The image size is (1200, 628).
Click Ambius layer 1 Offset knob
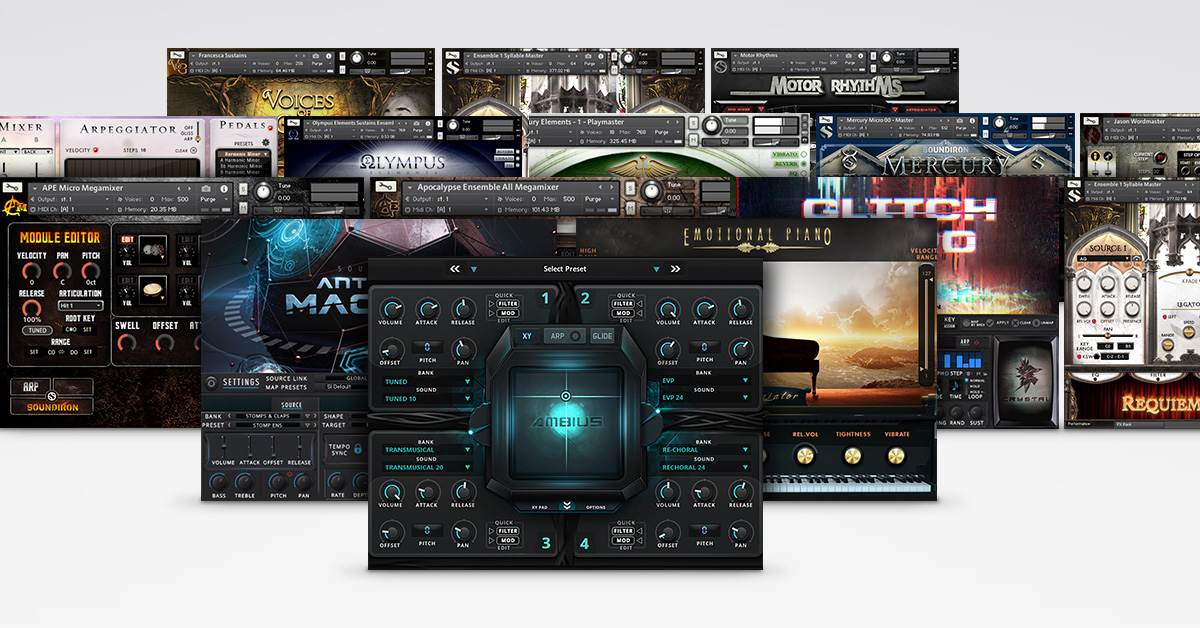[392, 348]
